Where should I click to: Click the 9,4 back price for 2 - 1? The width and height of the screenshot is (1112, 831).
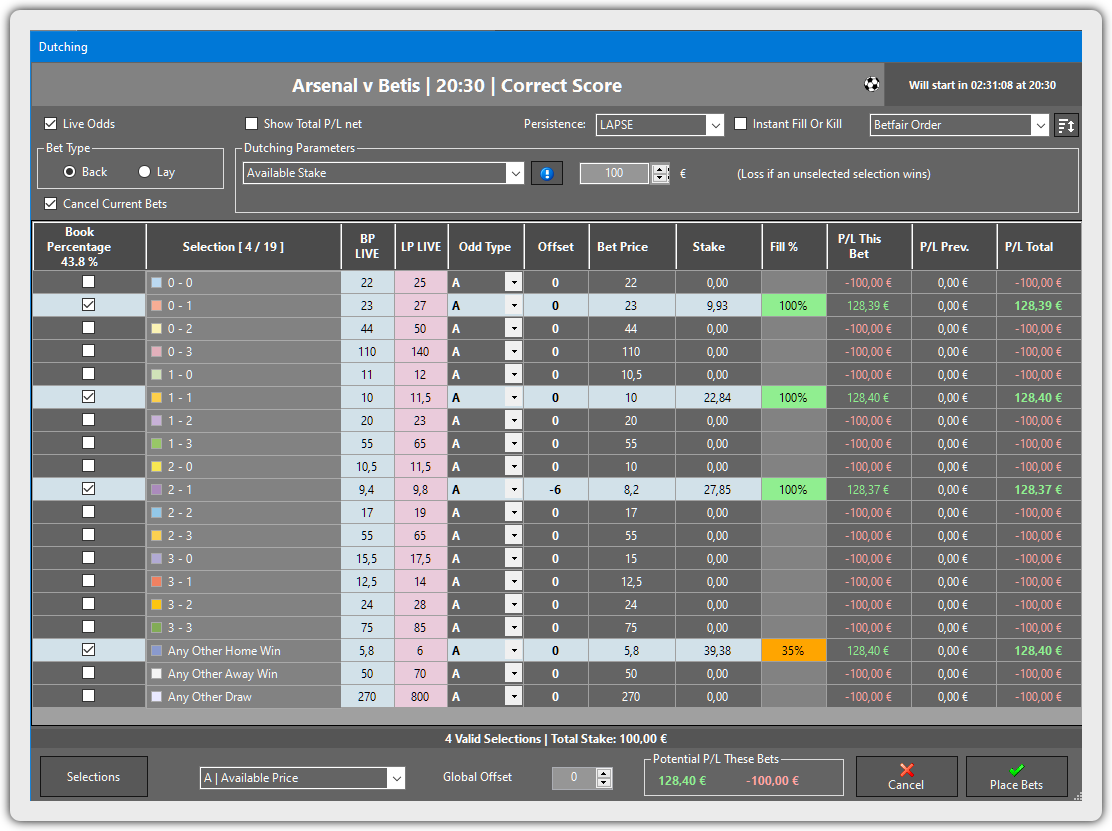[x=367, y=489]
